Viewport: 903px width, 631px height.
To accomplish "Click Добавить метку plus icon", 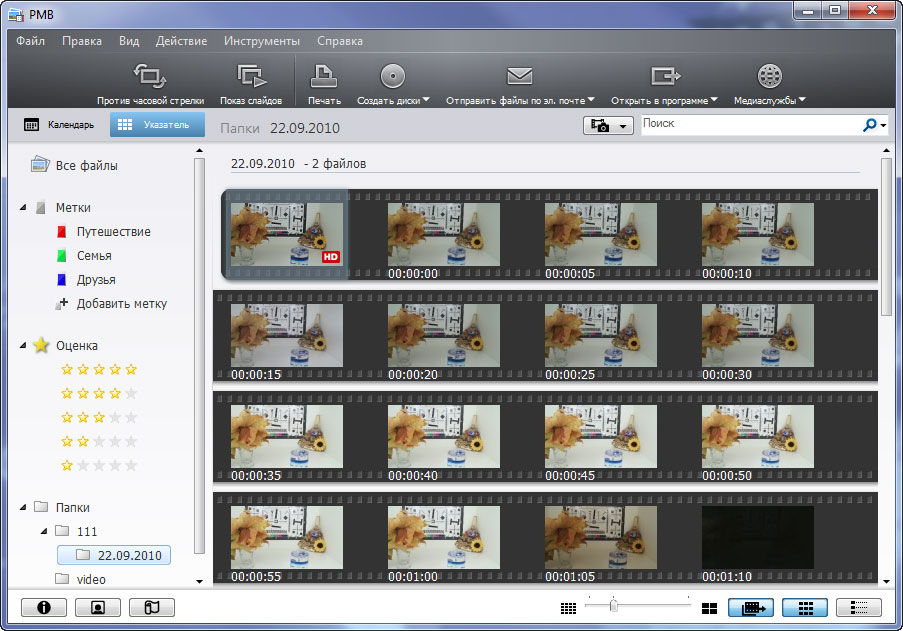I will tap(62, 303).
